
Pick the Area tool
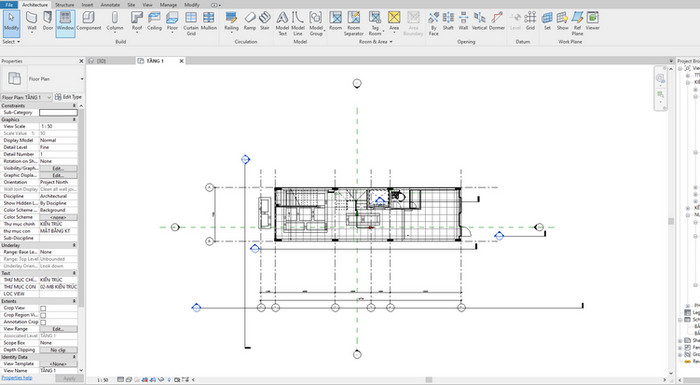[x=394, y=22]
